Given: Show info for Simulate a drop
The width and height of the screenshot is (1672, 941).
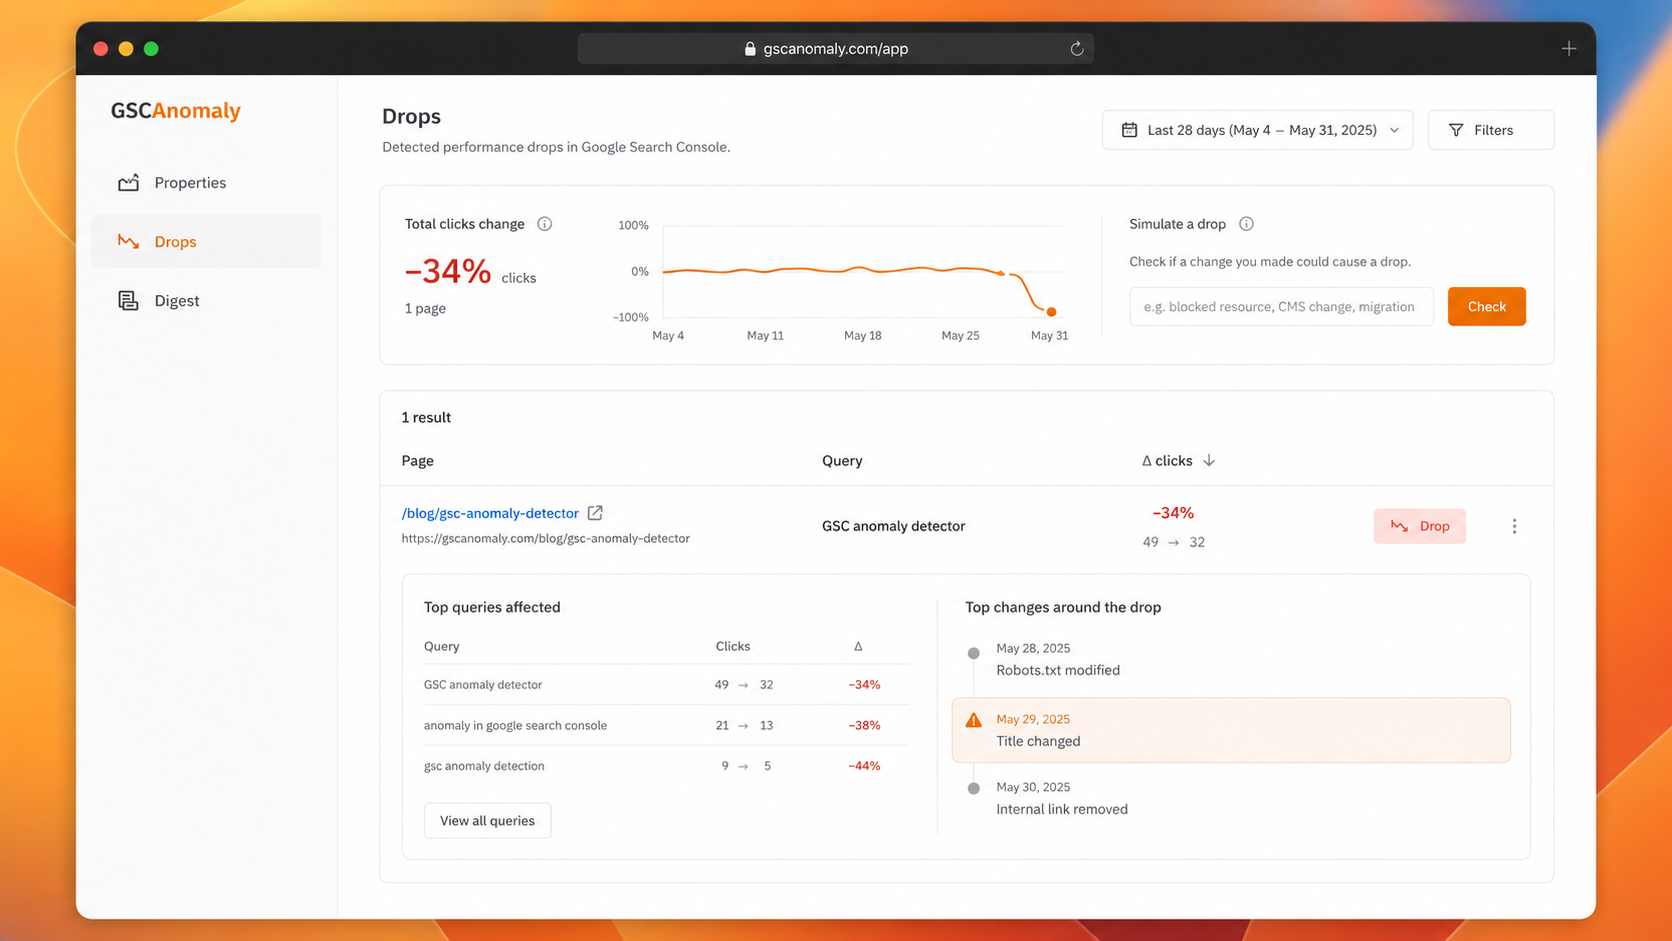Looking at the screenshot, I should click(x=1246, y=224).
